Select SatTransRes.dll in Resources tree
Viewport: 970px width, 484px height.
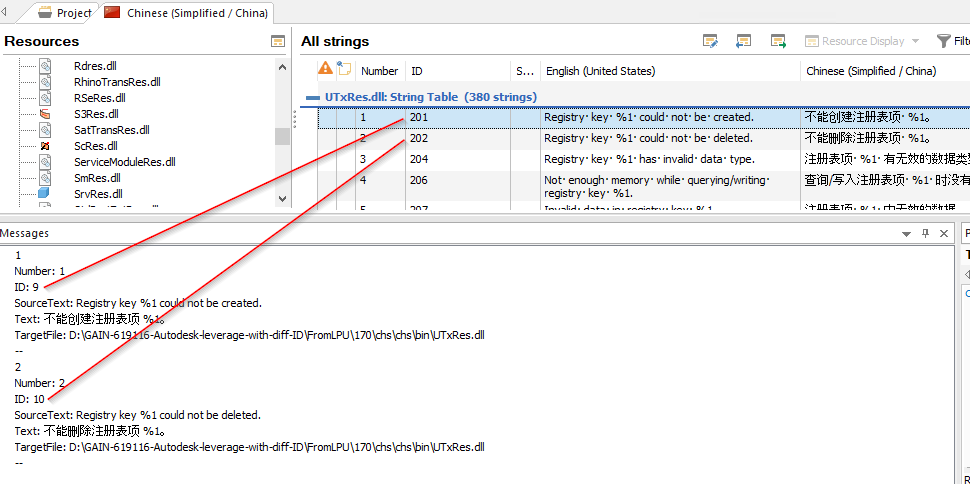(x=111, y=130)
